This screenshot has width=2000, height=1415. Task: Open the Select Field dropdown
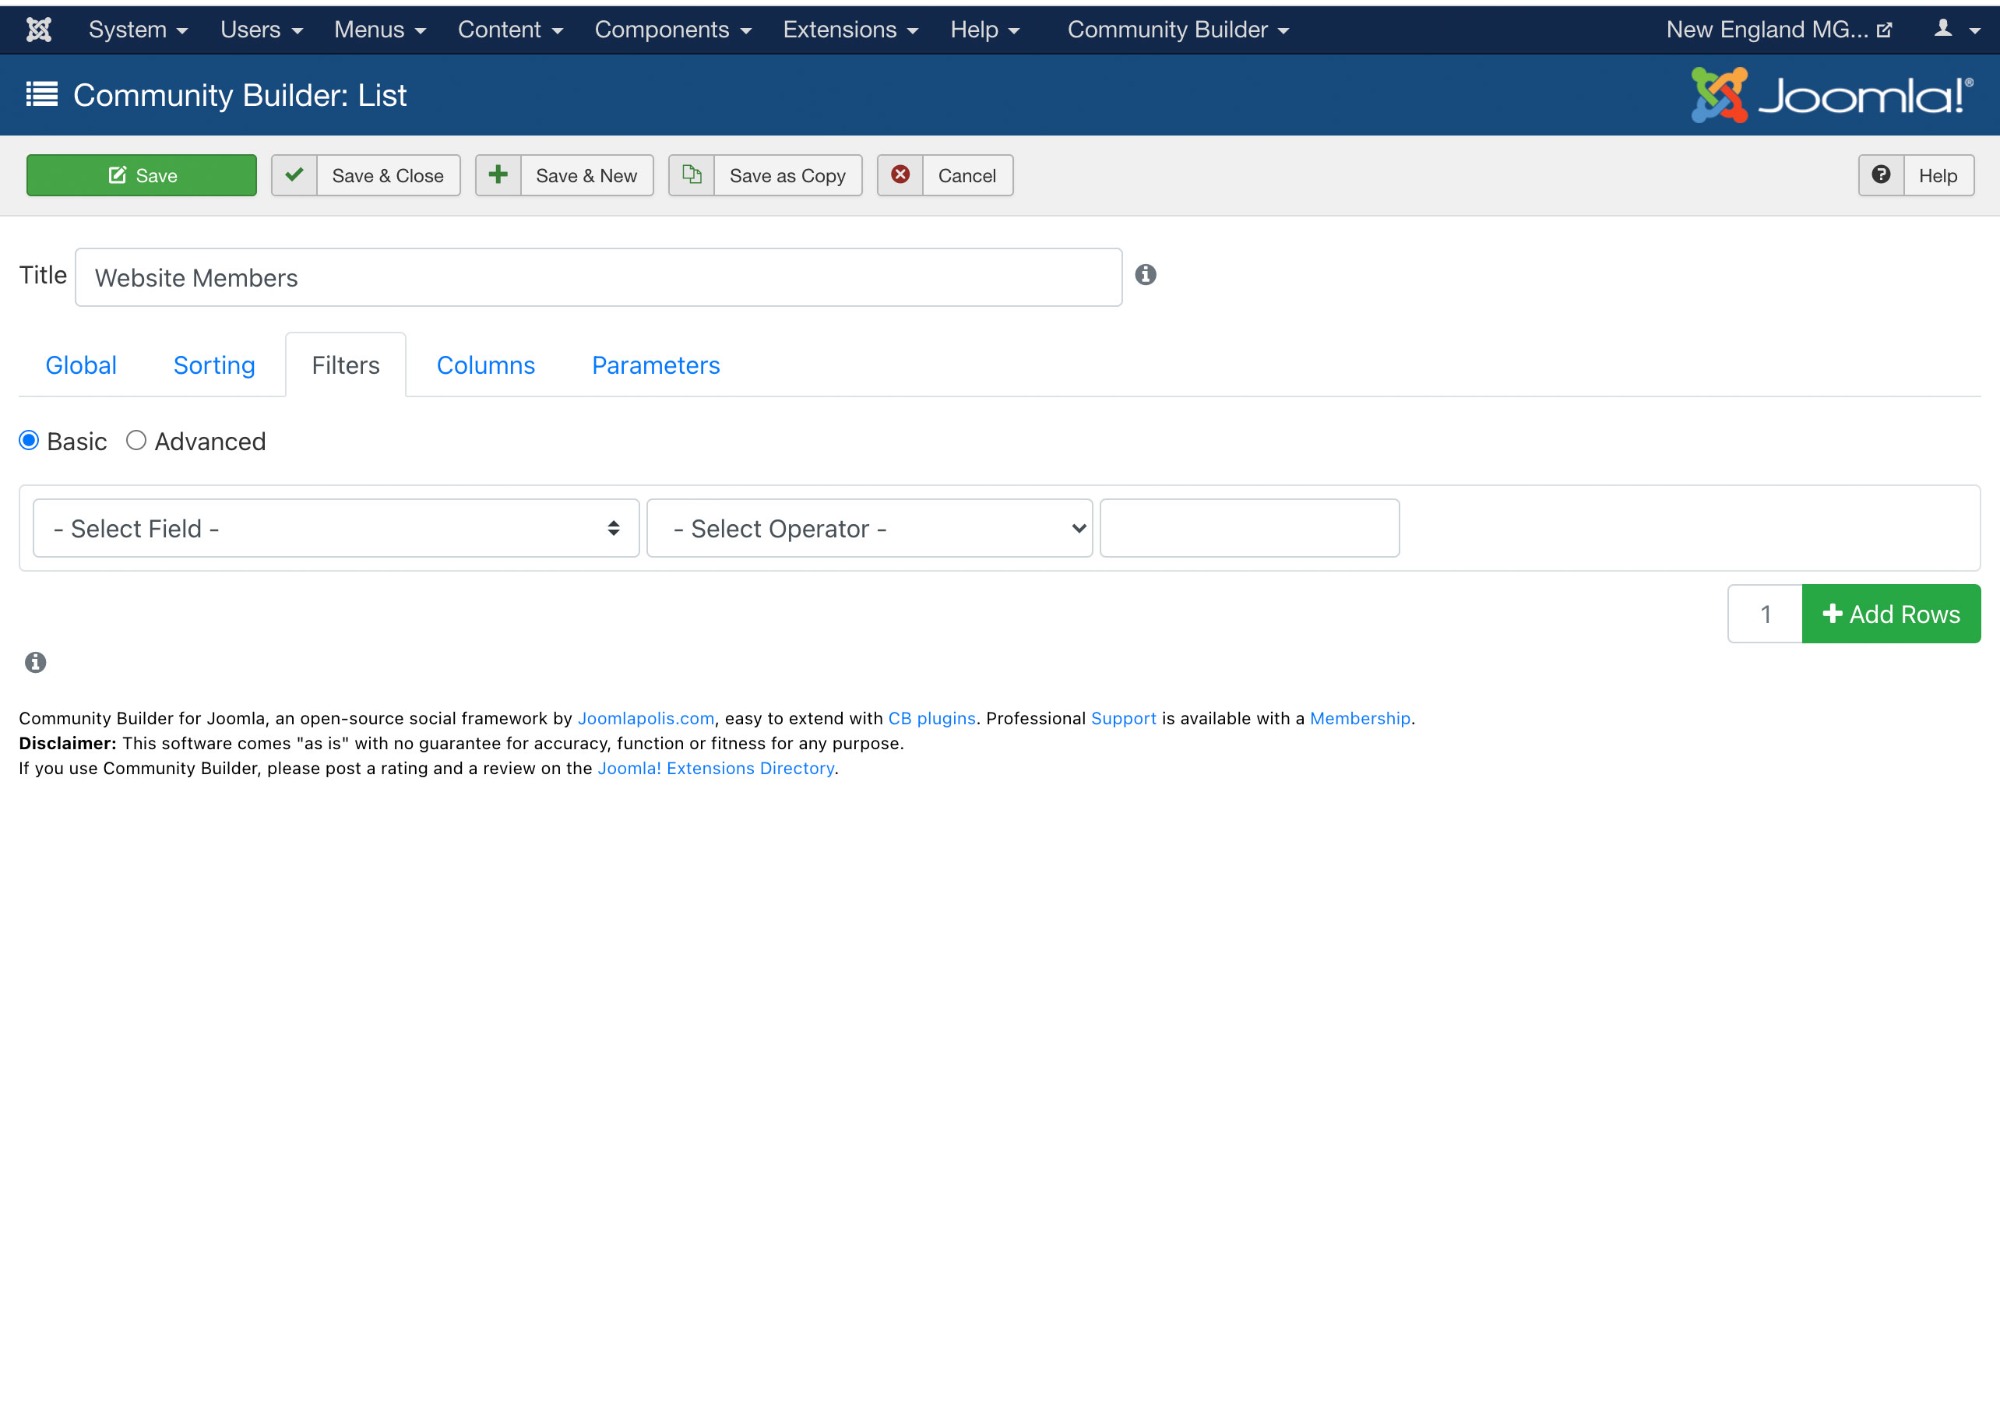coord(336,528)
